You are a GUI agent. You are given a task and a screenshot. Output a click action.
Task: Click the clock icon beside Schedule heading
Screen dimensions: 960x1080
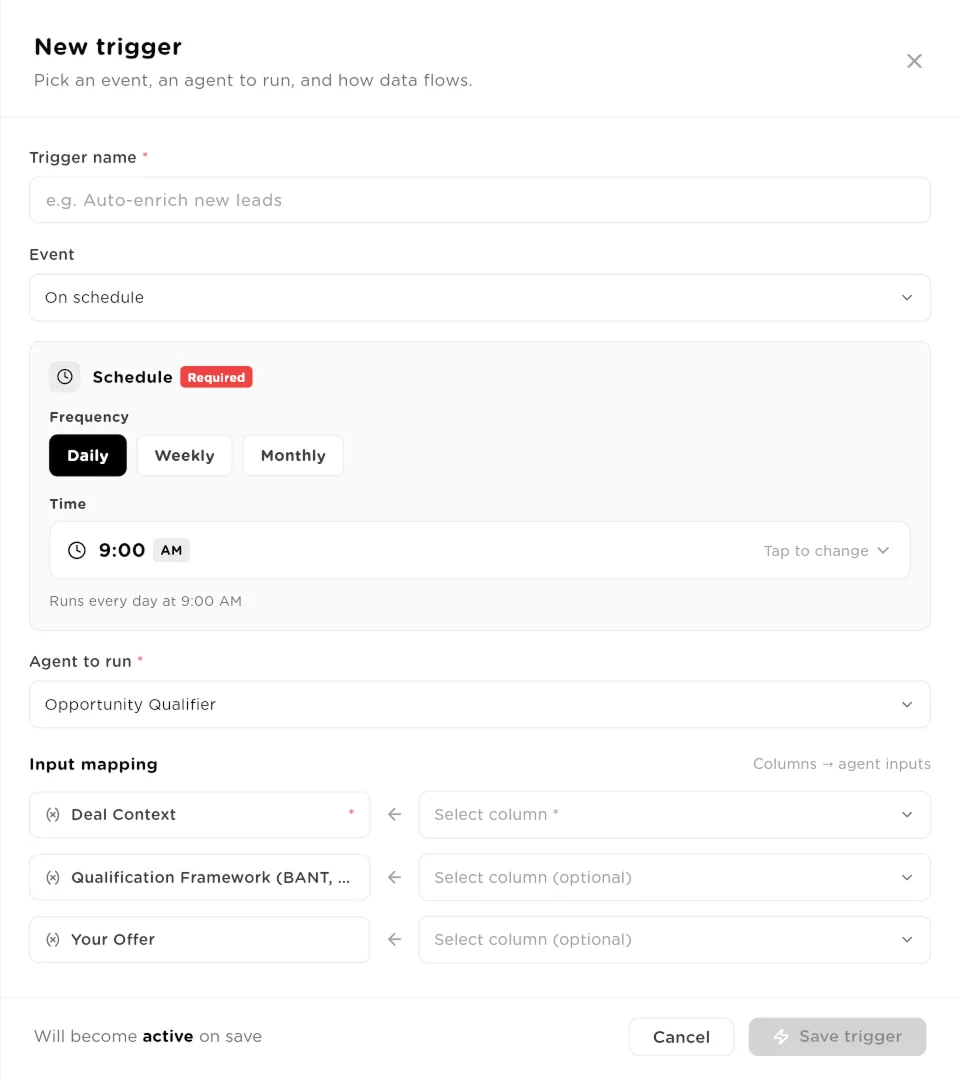(x=65, y=377)
